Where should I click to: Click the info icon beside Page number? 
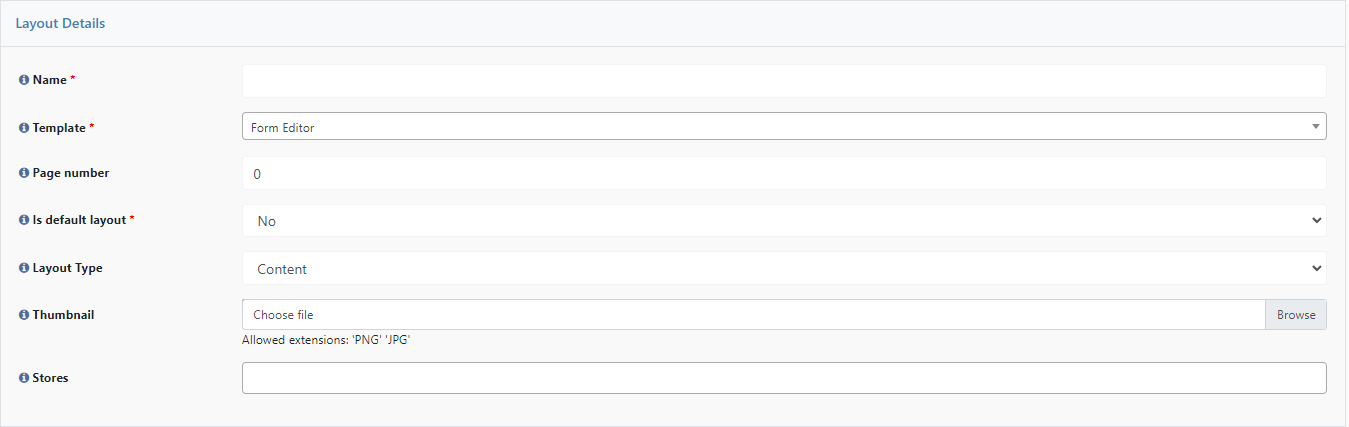pyautogui.click(x=24, y=173)
